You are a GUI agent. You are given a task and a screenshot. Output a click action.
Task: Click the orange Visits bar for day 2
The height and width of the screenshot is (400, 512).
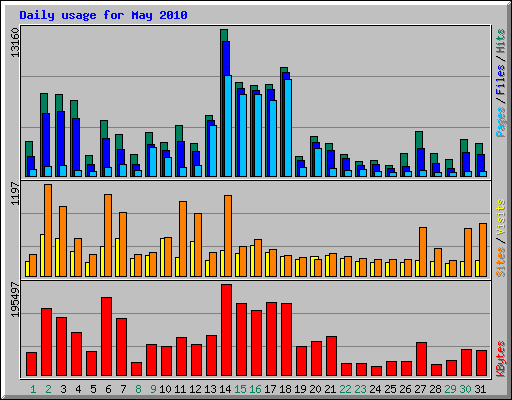pos(48,230)
